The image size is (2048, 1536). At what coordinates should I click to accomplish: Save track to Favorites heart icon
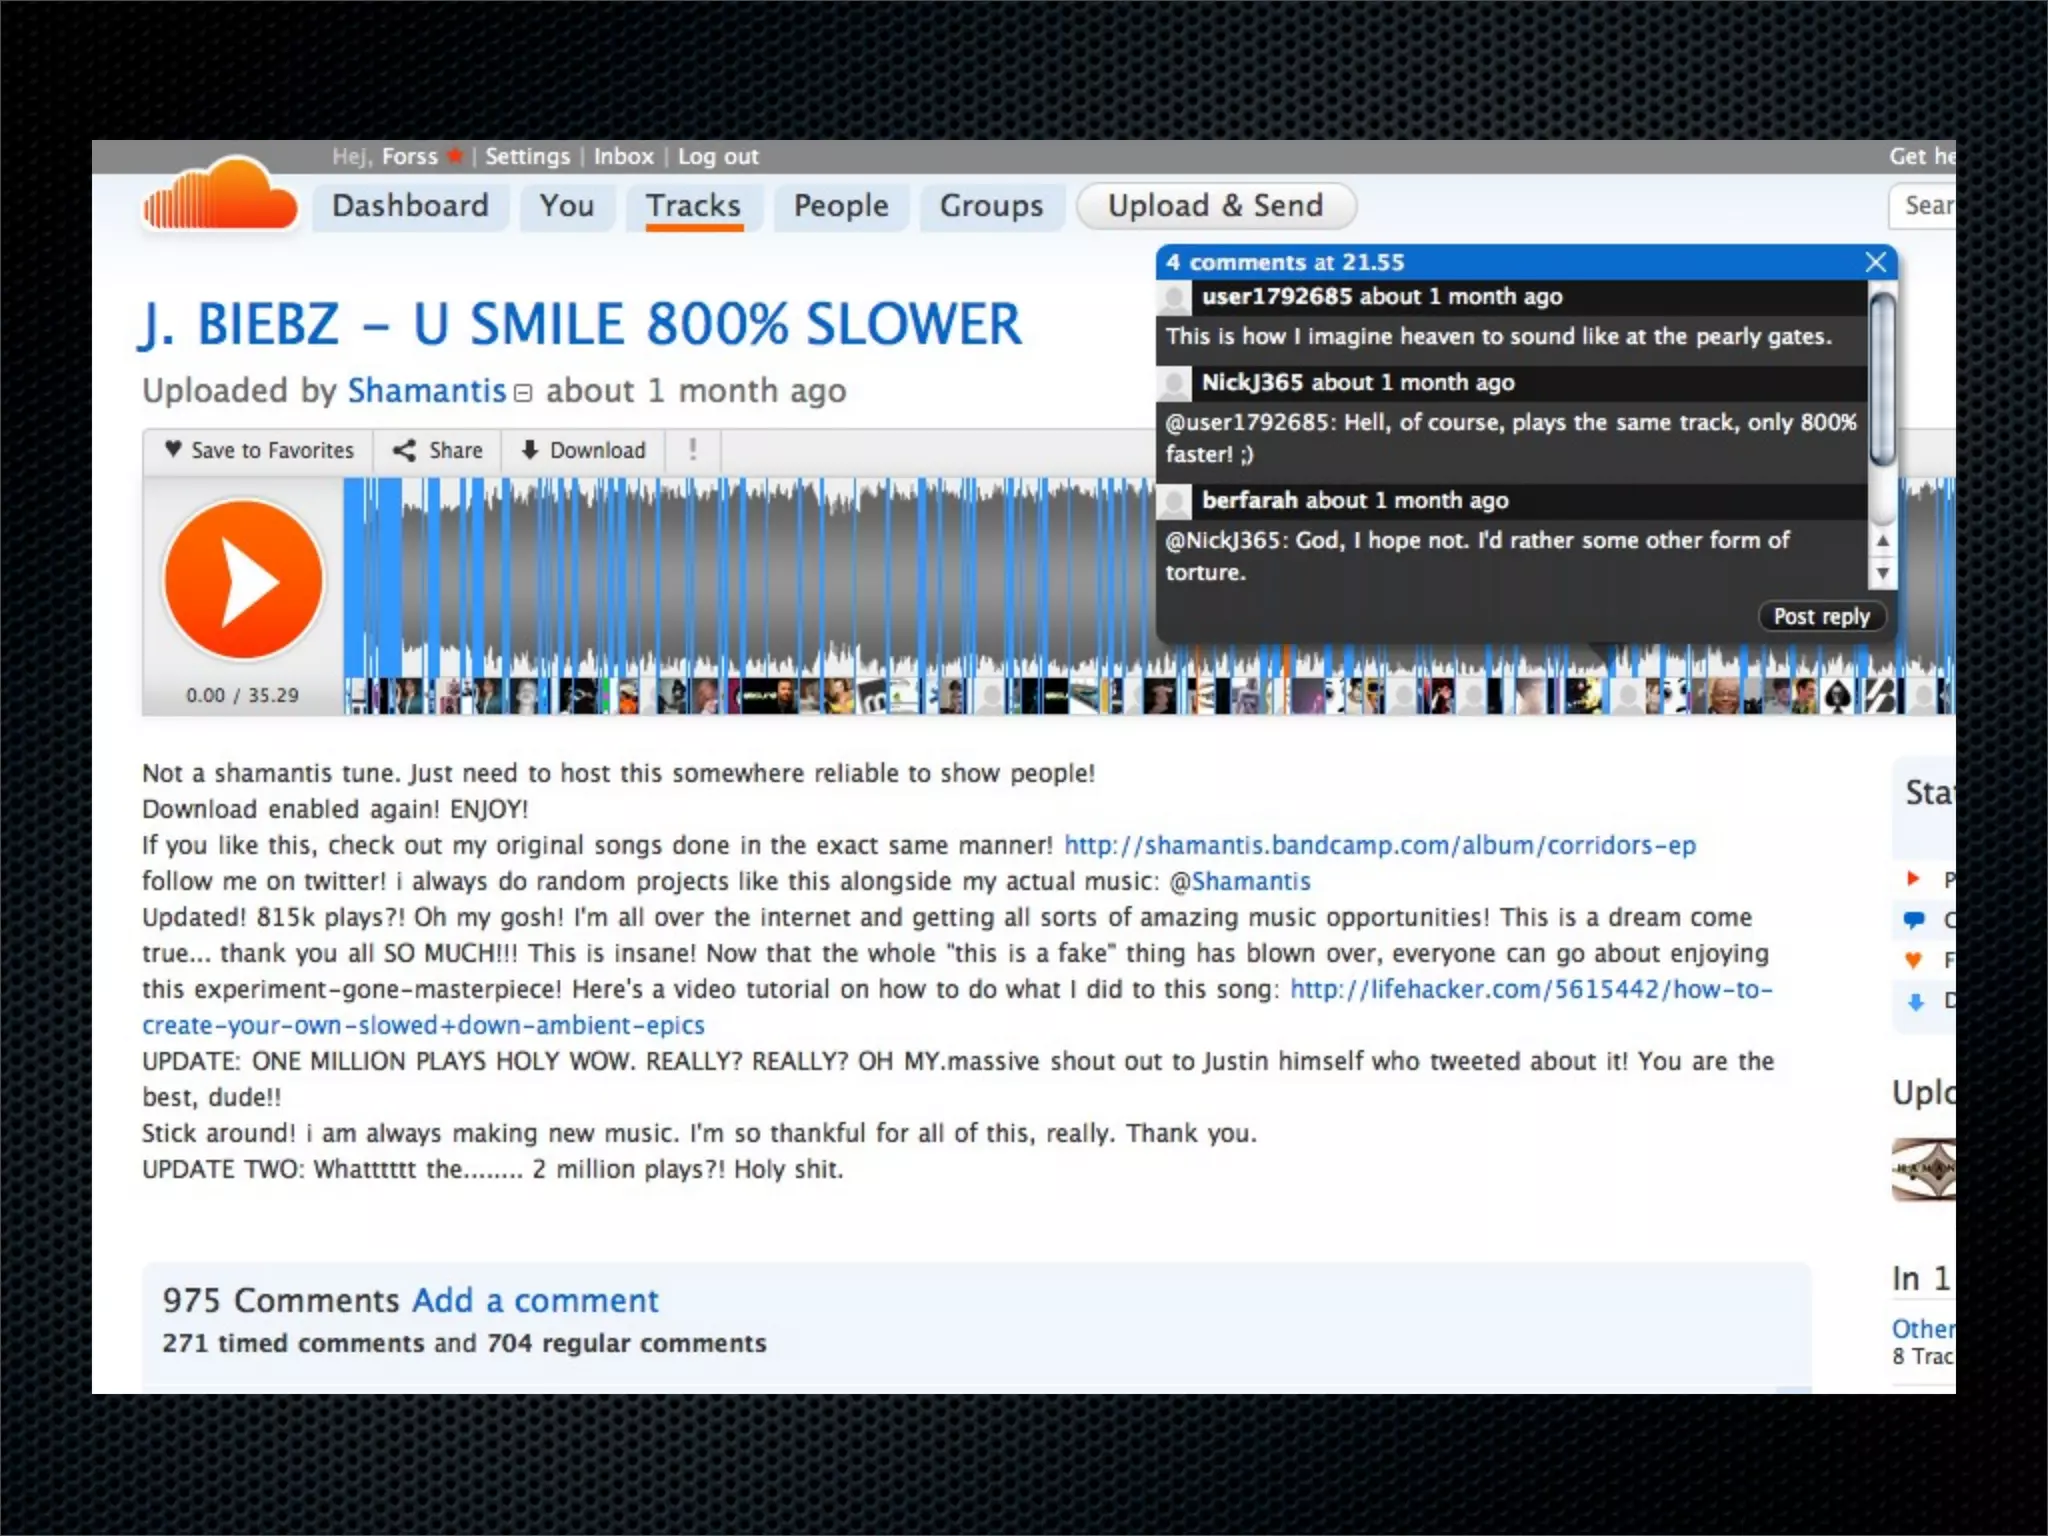coord(173,449)
